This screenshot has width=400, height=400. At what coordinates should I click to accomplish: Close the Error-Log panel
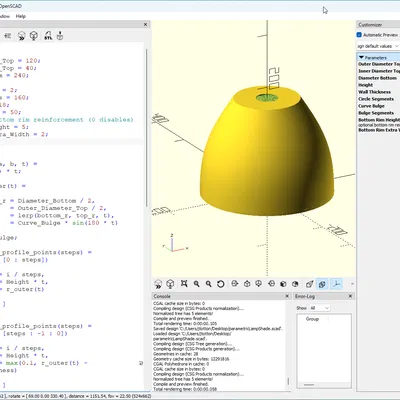pyautogui.click(x=350, y=296)
